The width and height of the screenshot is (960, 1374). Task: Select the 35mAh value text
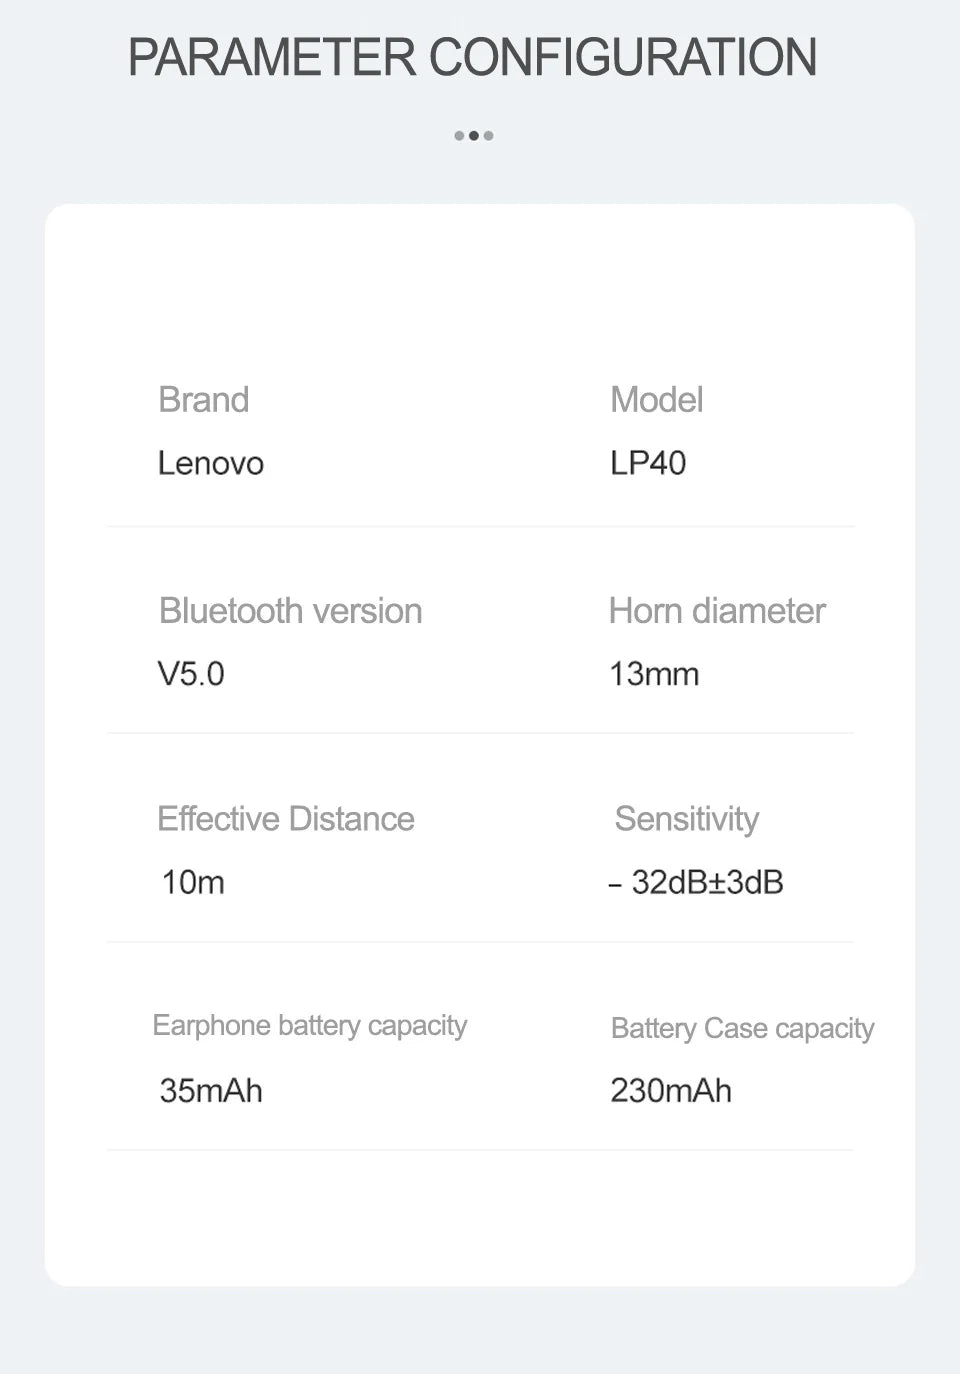211,1090
